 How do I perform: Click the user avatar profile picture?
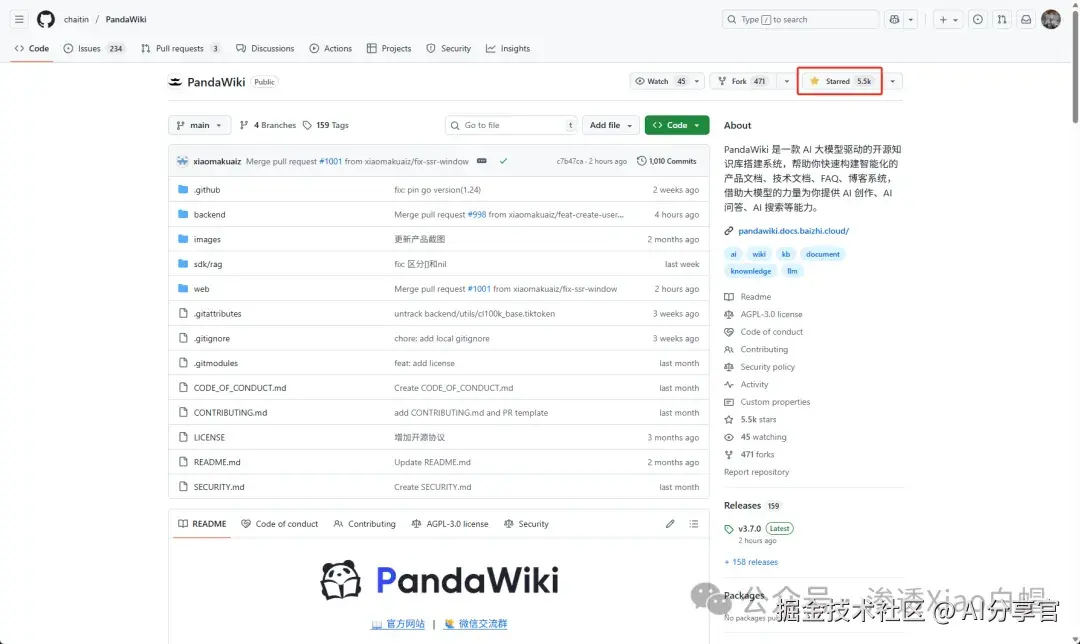tap(1051, 19)
